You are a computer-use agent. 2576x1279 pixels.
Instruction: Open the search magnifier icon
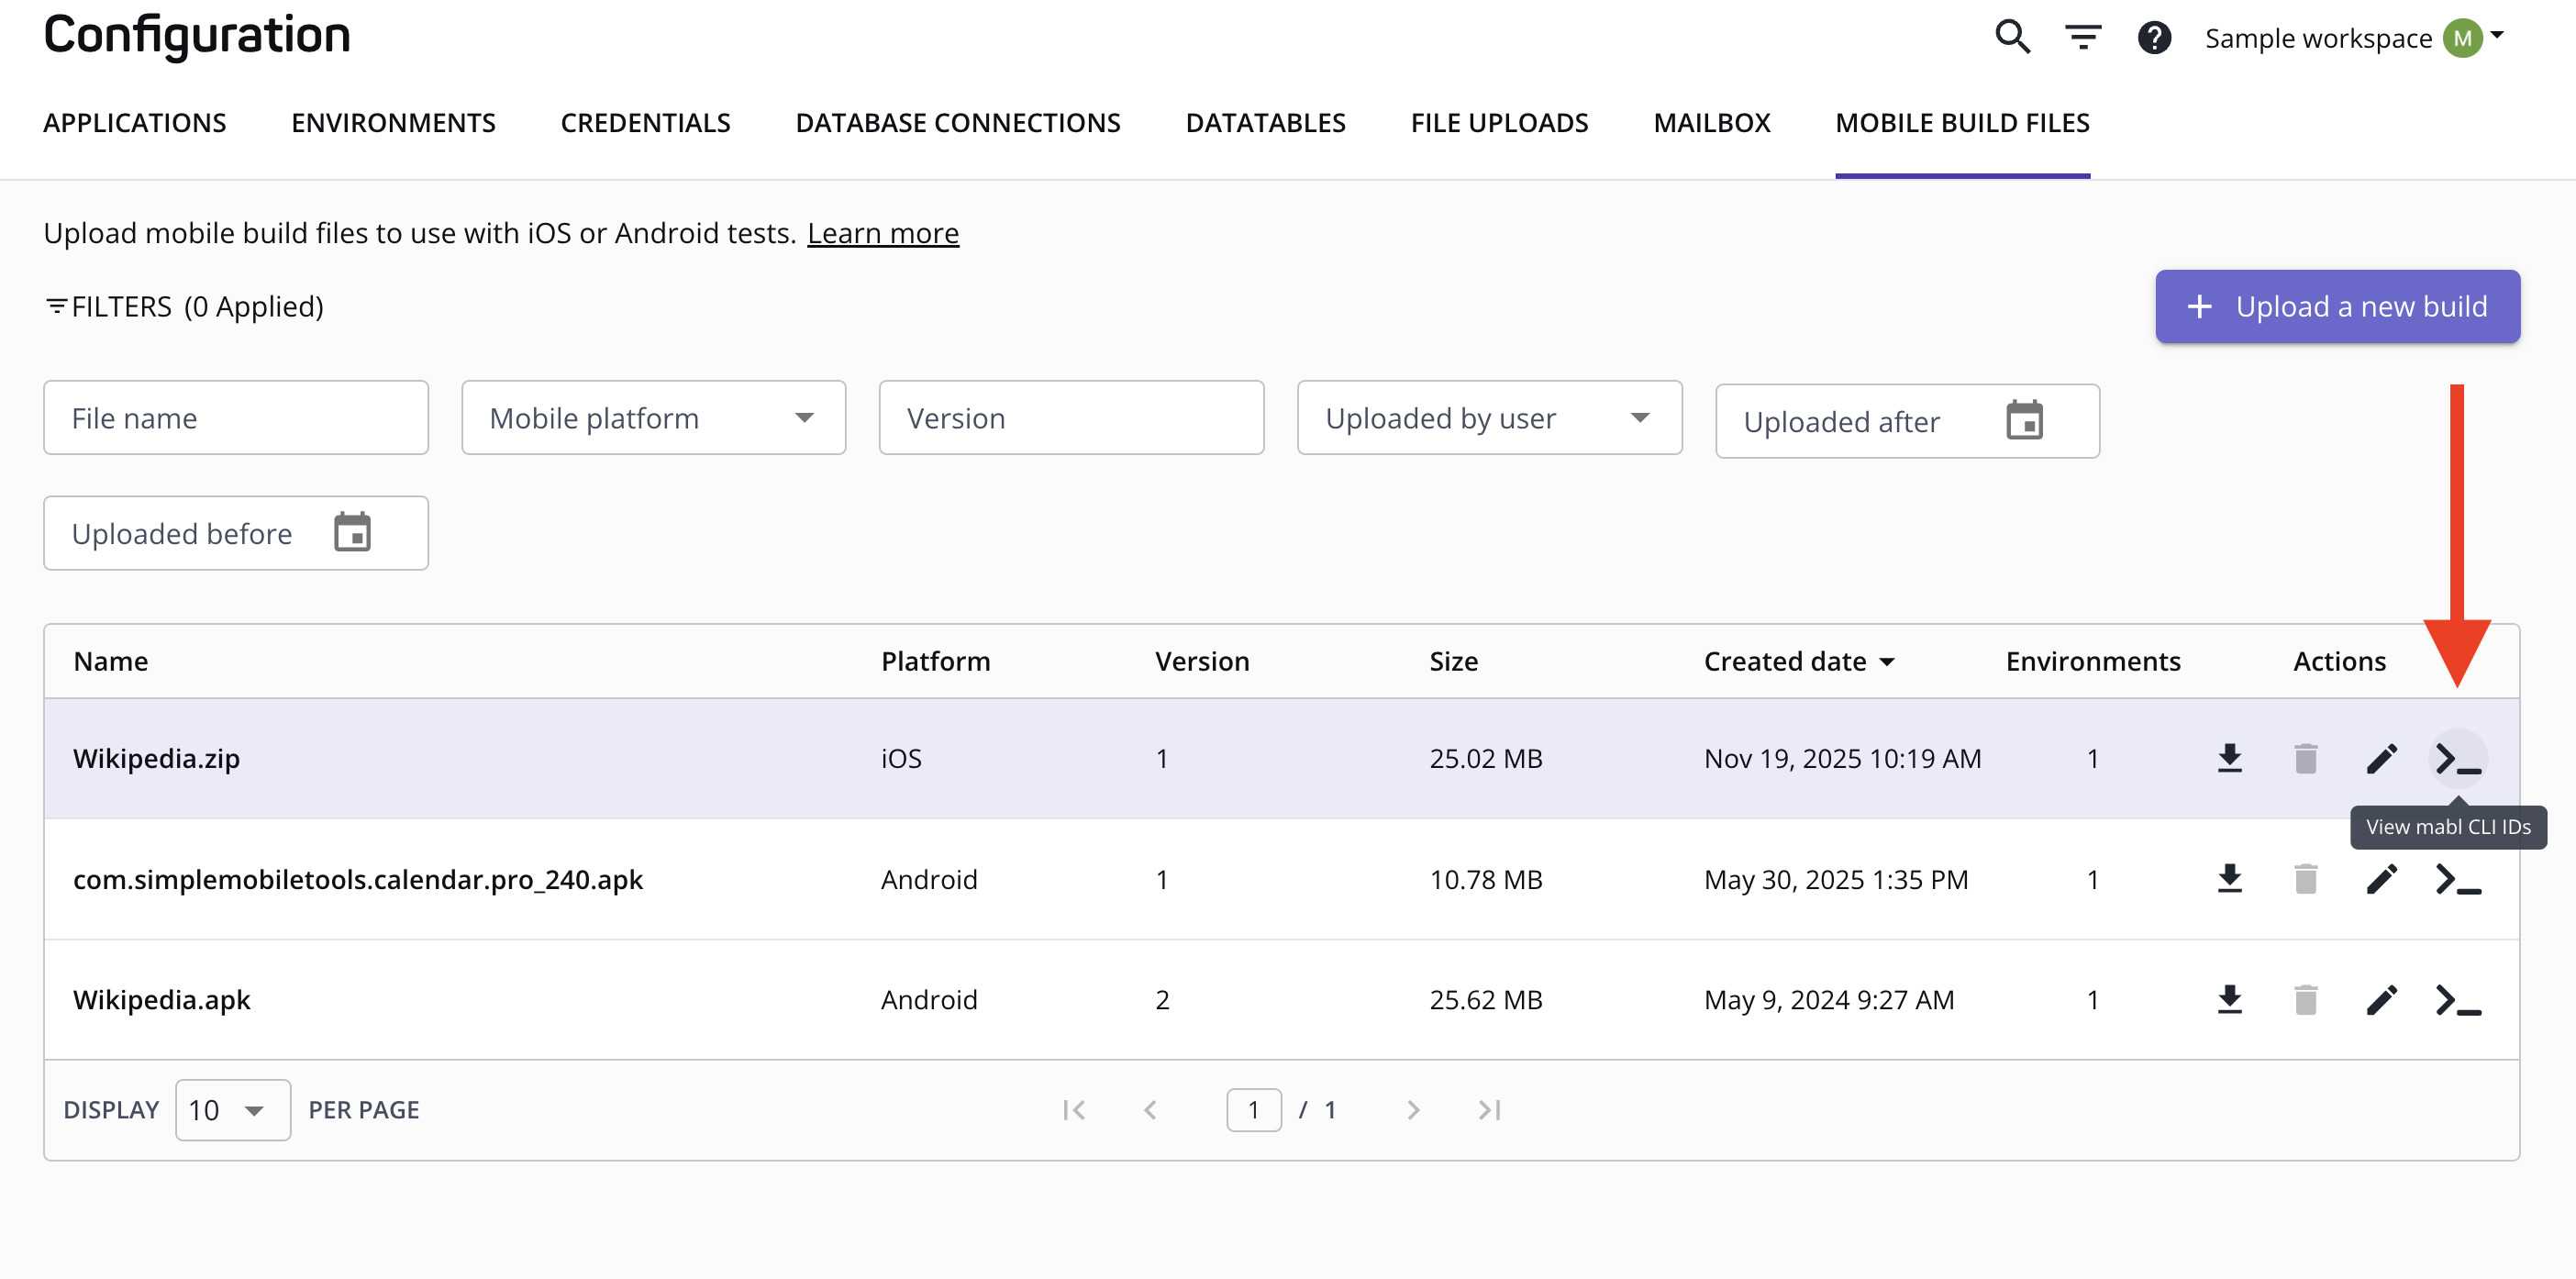pyautogui.click(x=2012, y=37)
